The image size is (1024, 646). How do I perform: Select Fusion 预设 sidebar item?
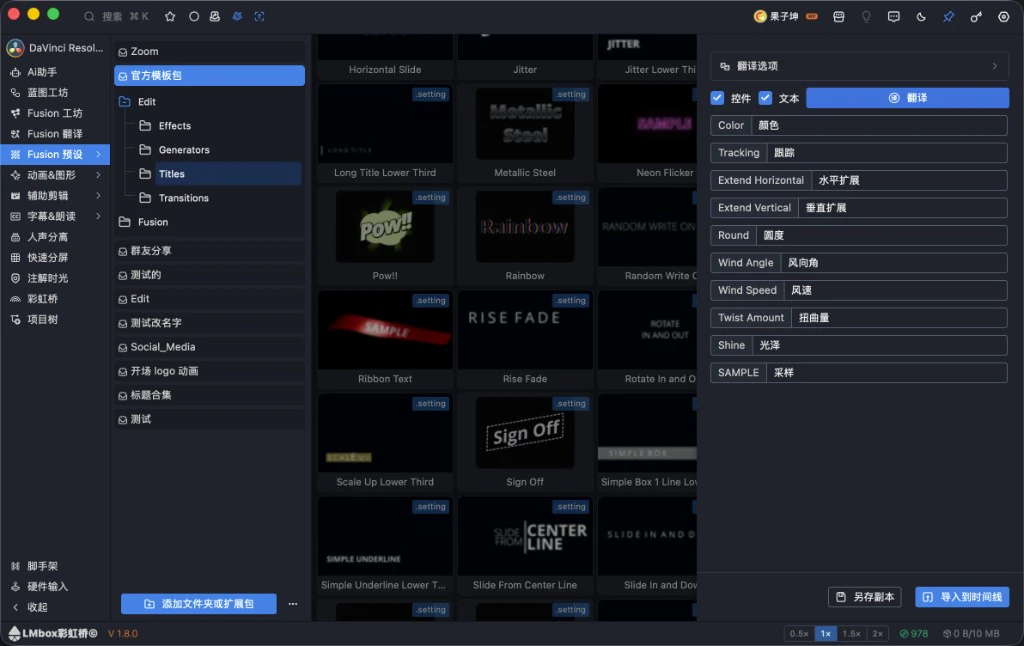click(56, 154)
